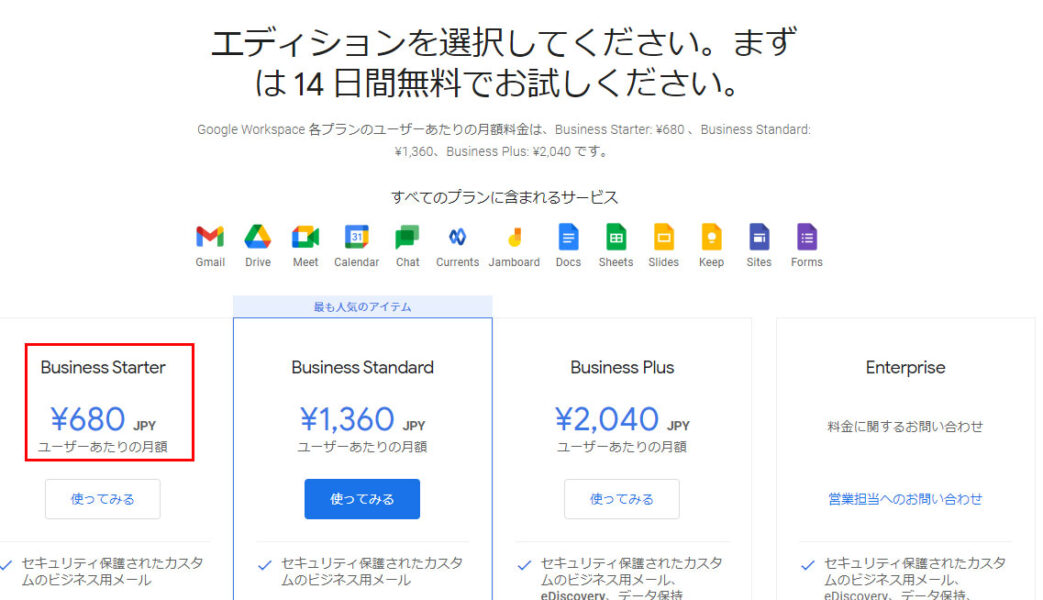Click the Jamboard icon
This screenshot has width=1043, height=600.
pos(514,237)
